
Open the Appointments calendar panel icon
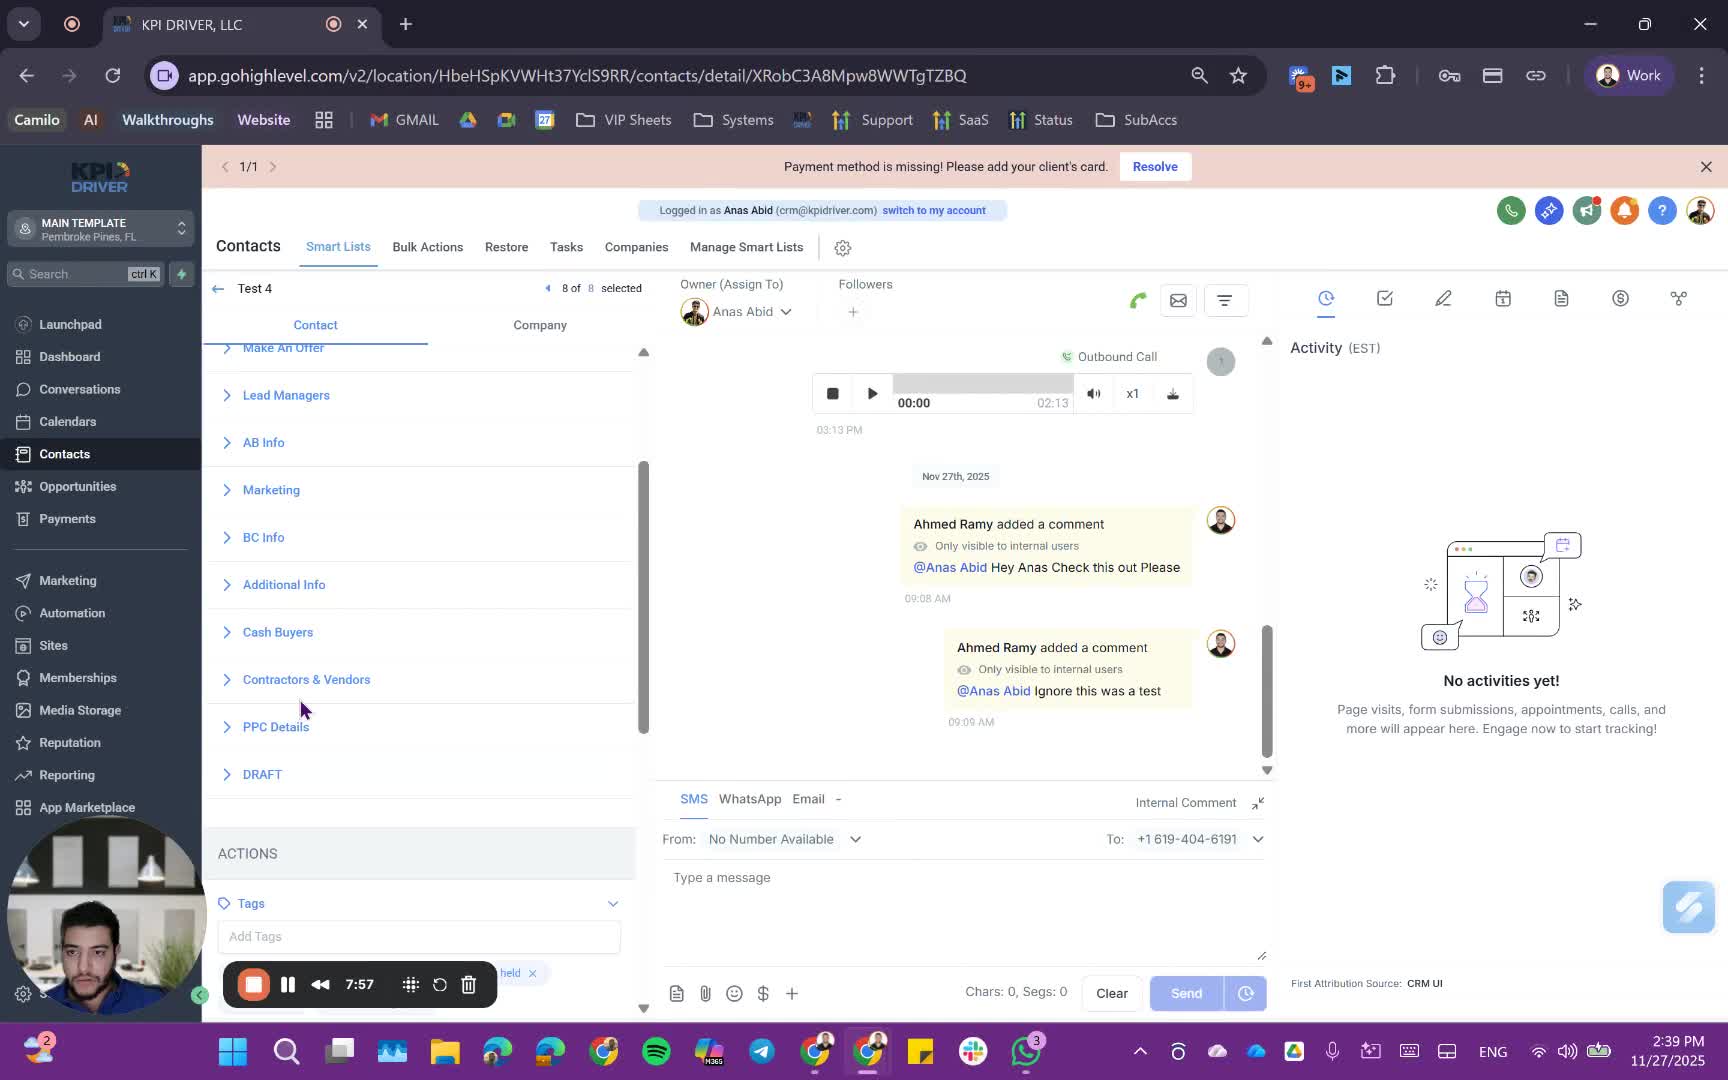[1503, 298]
